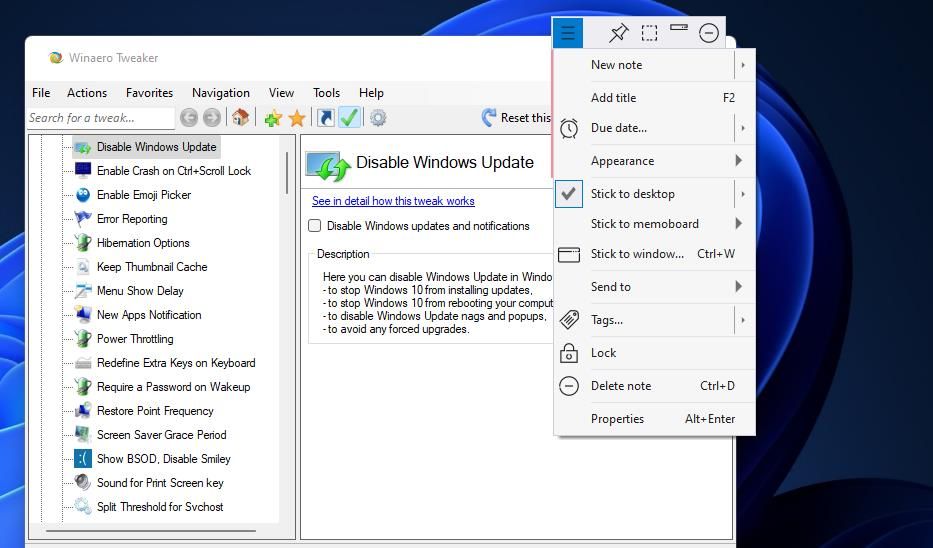
Task: Click the tree panel vertical scrollbar
Action: point(286,174)
